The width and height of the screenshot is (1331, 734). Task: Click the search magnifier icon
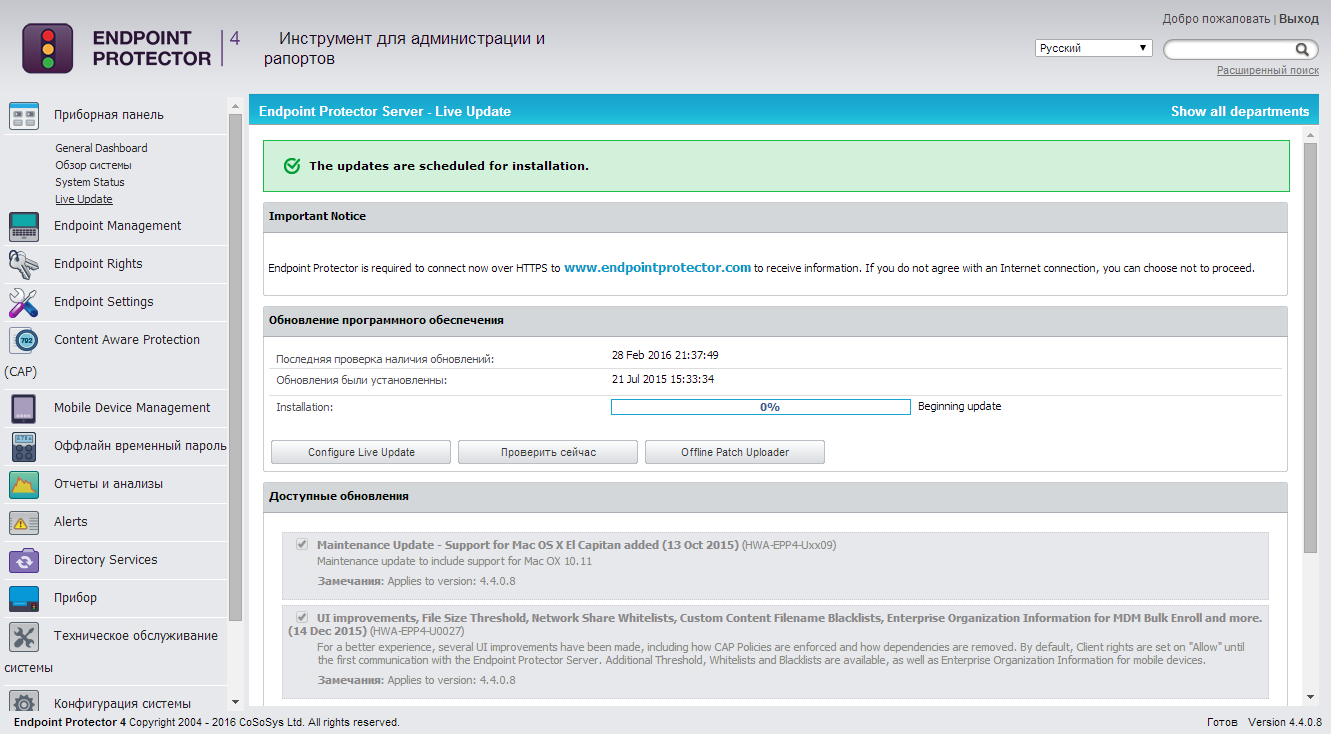(1302, 49)
